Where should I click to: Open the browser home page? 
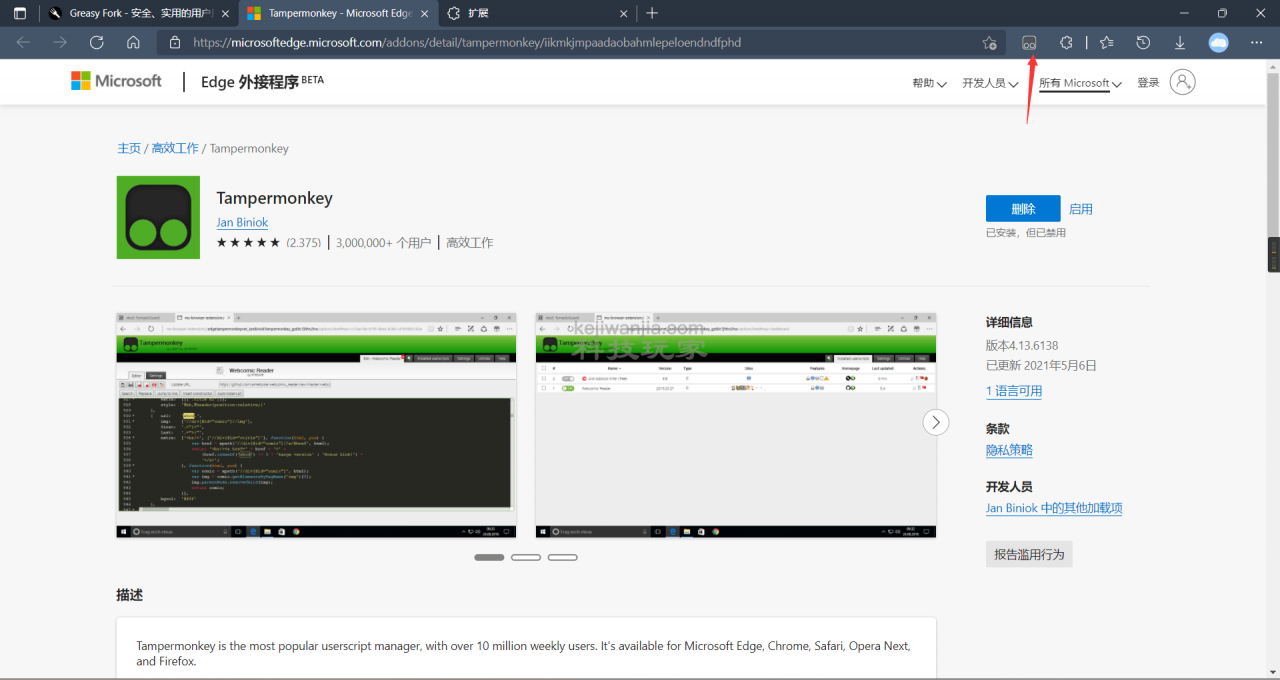[133, 43]
